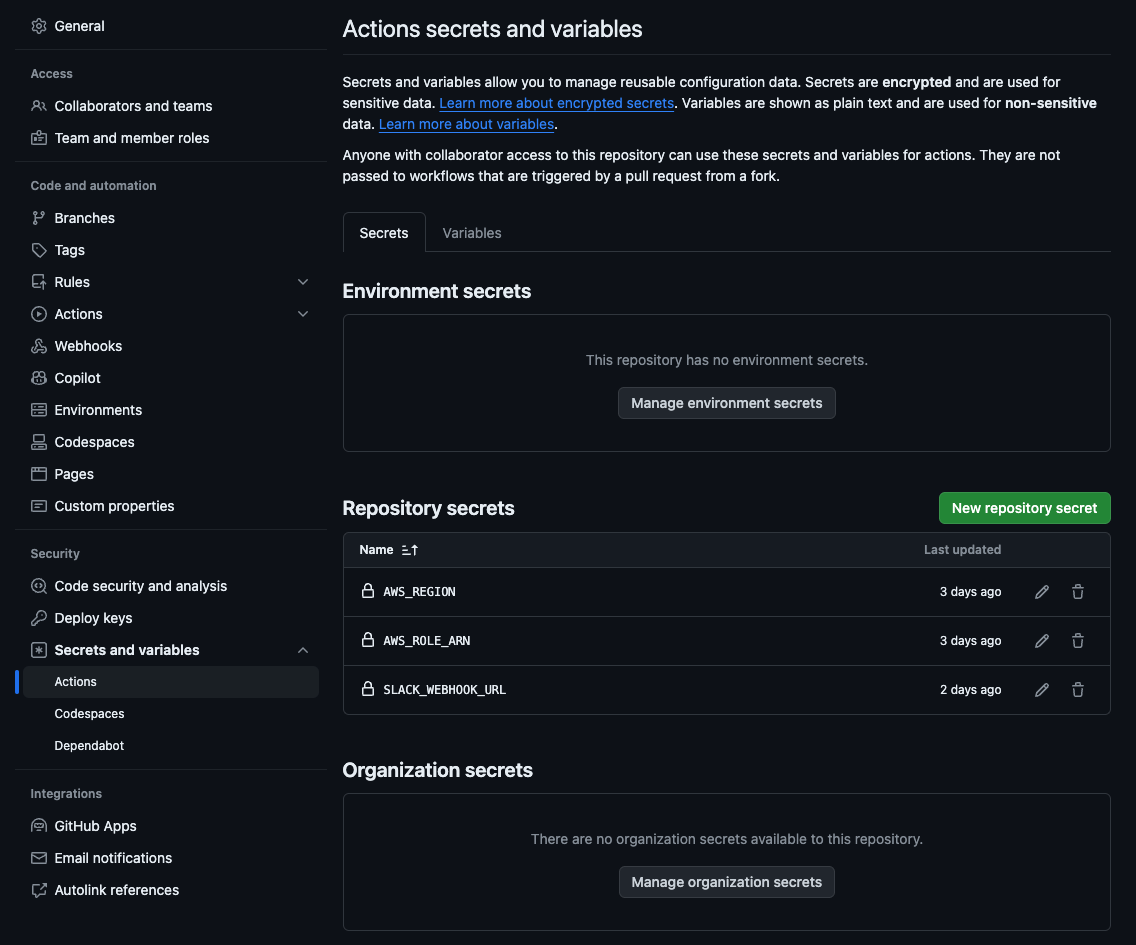Screen dimensions: 1136x945
Task: Click "2 days ago" in SLACK_WEBHOOK_URL row
Action: [x=970, y=690]
